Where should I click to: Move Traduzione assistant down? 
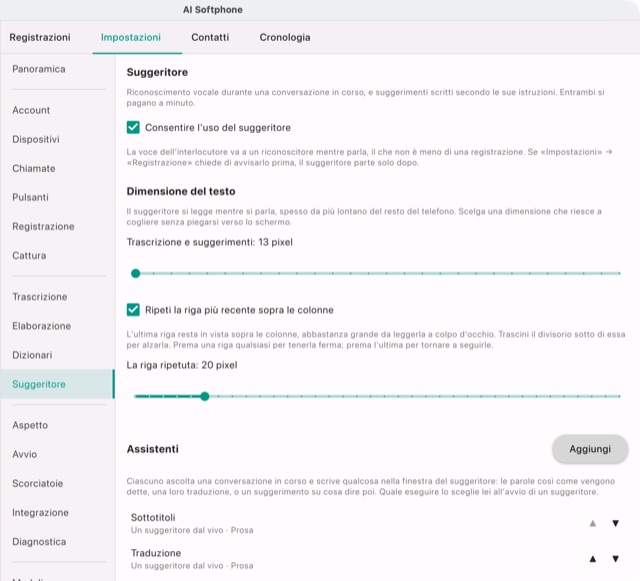pyautogui.click(x=616, y=559)
